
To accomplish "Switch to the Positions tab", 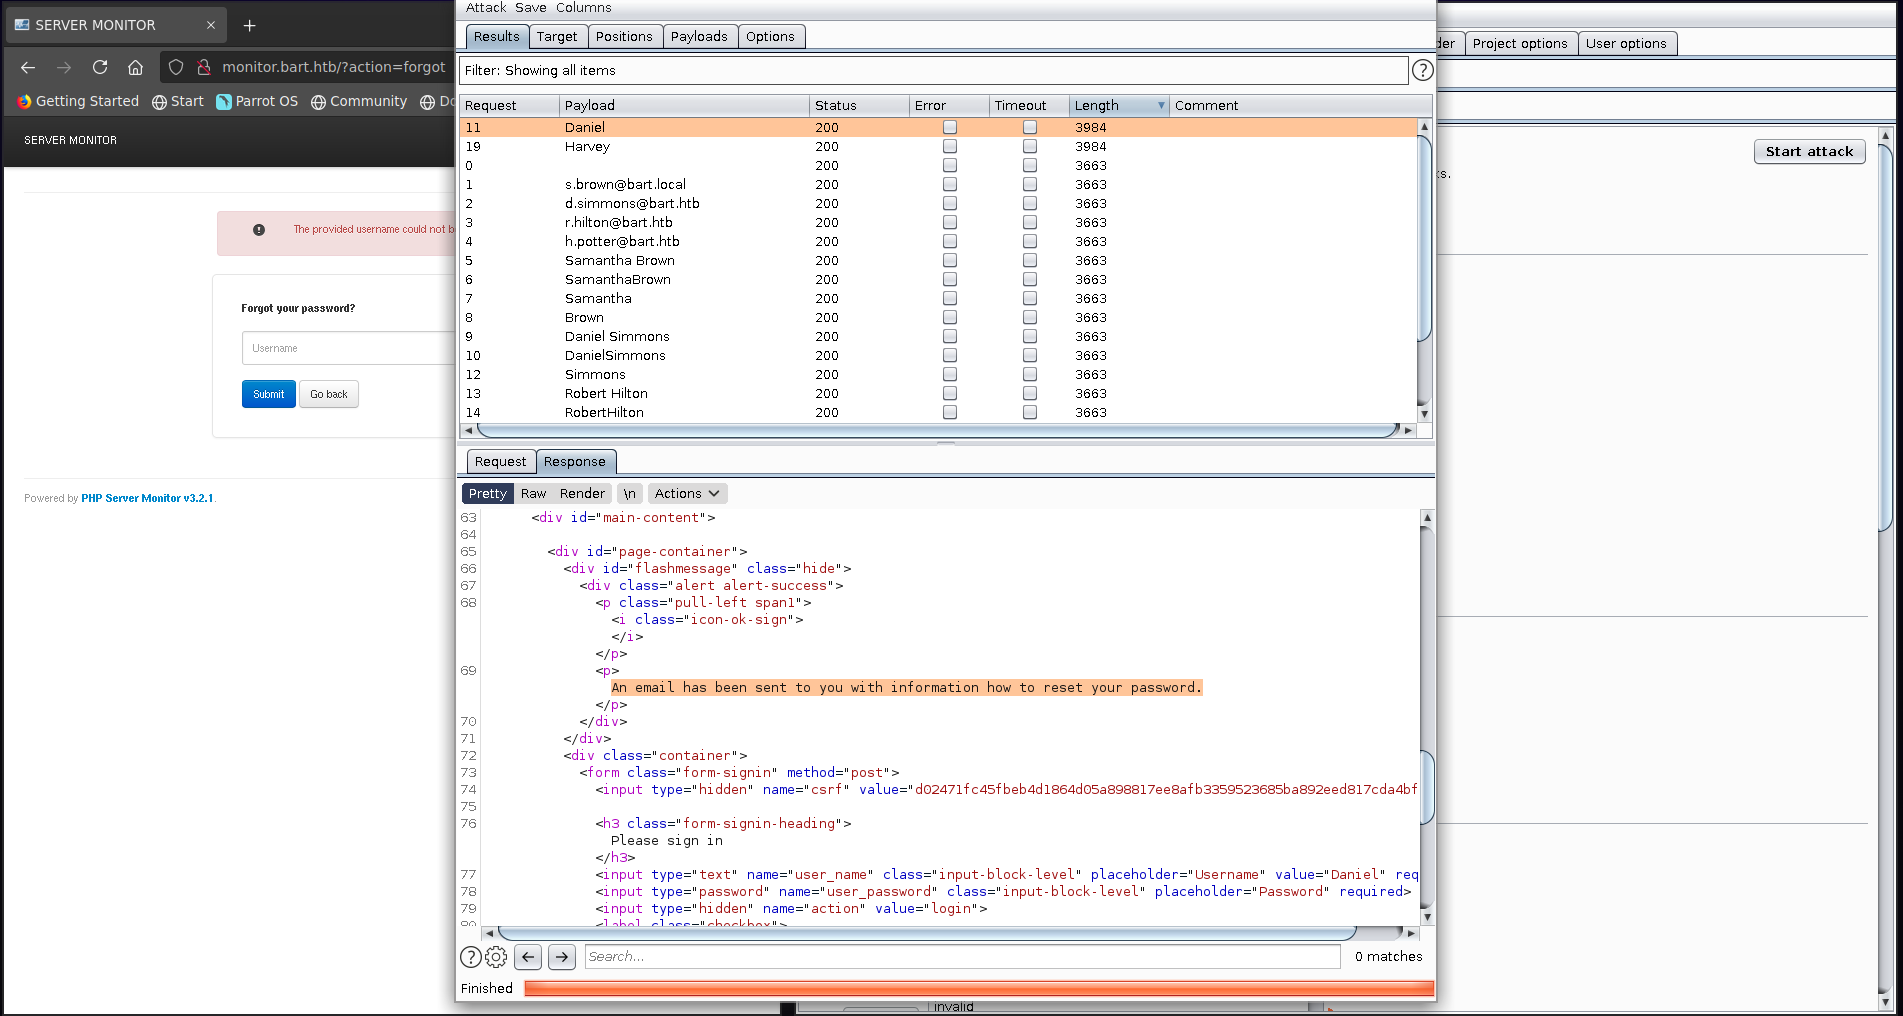I will tap(624, 36).
